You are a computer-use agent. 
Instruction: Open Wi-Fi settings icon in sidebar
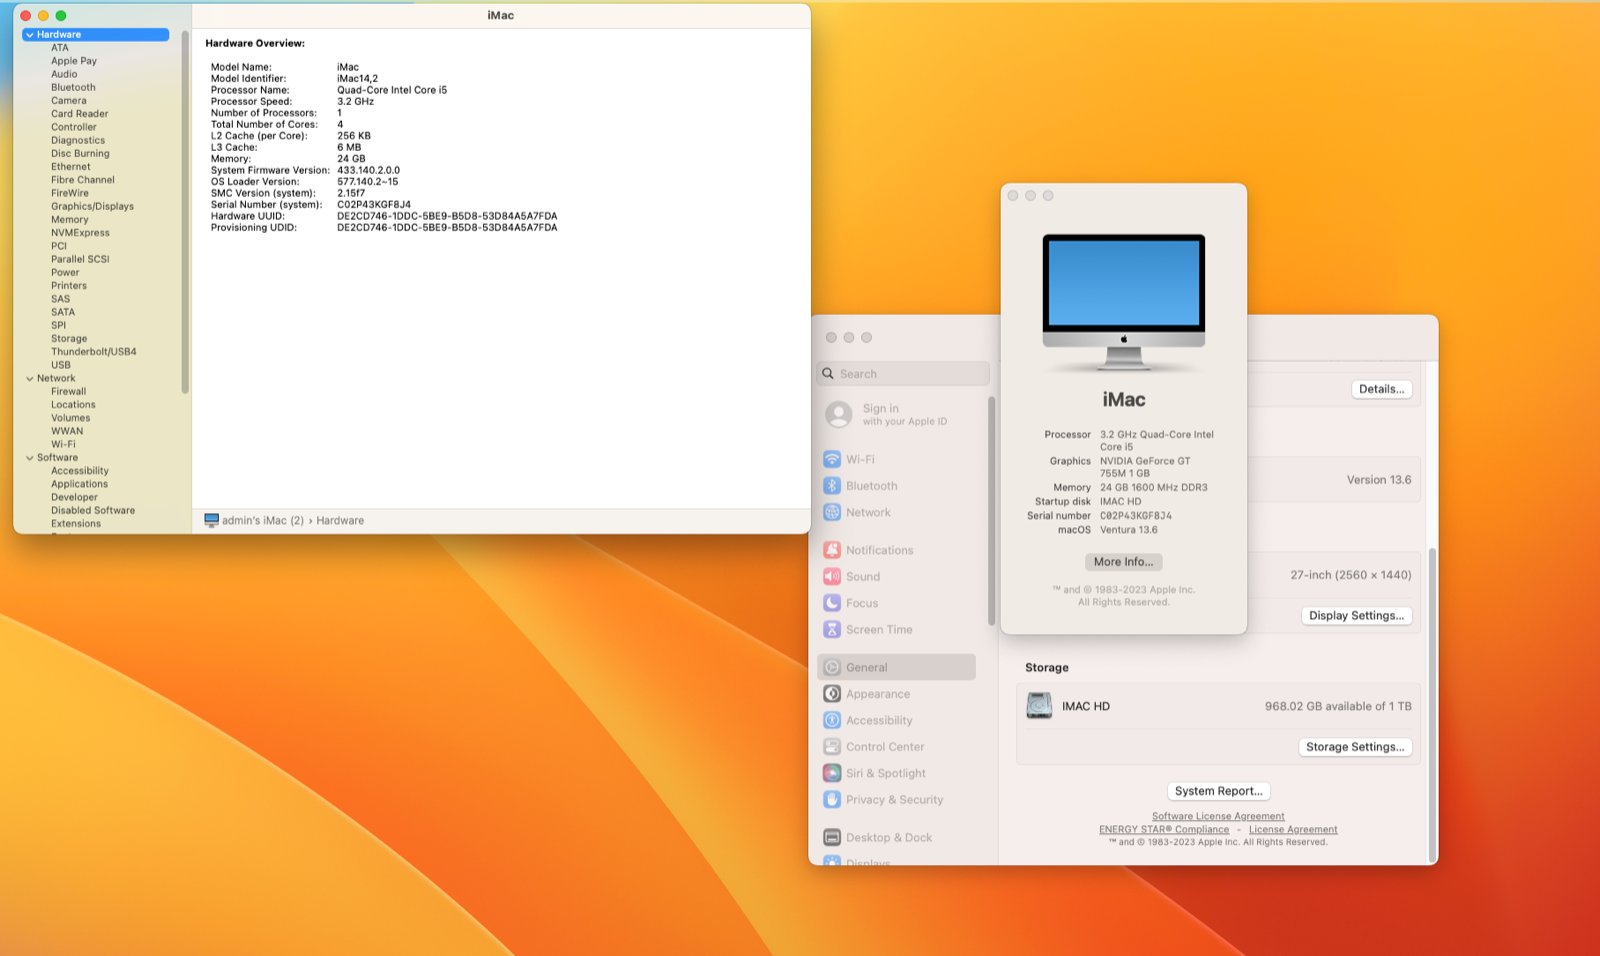(x=832, y=459)
